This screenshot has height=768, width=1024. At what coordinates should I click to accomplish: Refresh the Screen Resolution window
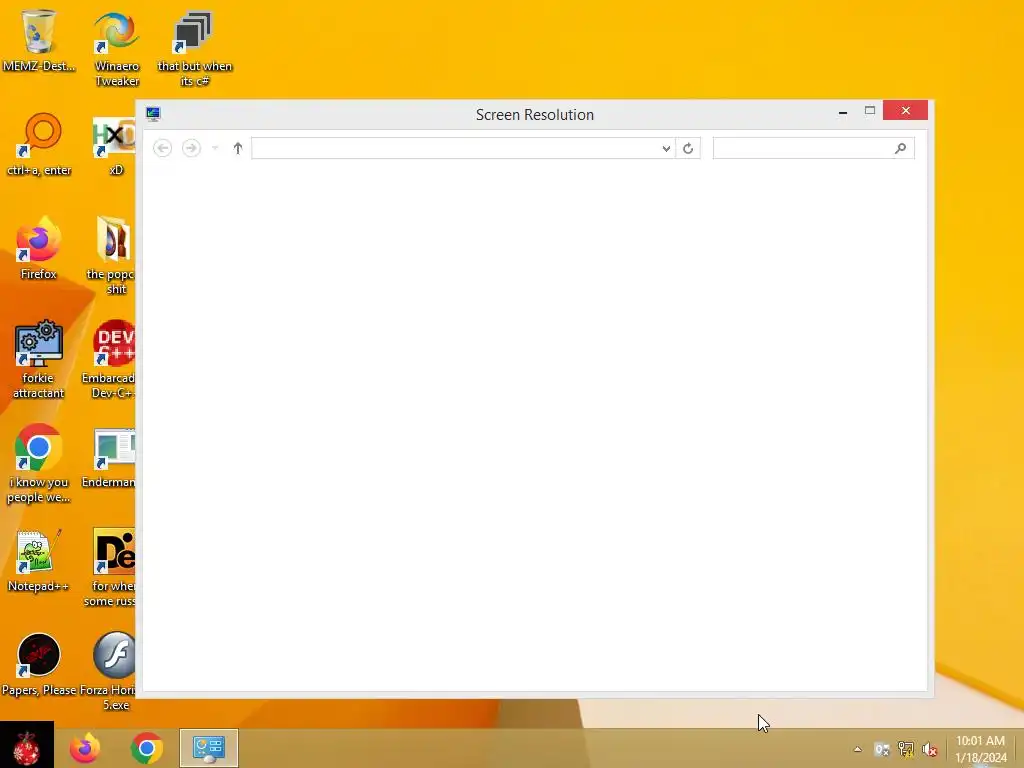point(688,148)
